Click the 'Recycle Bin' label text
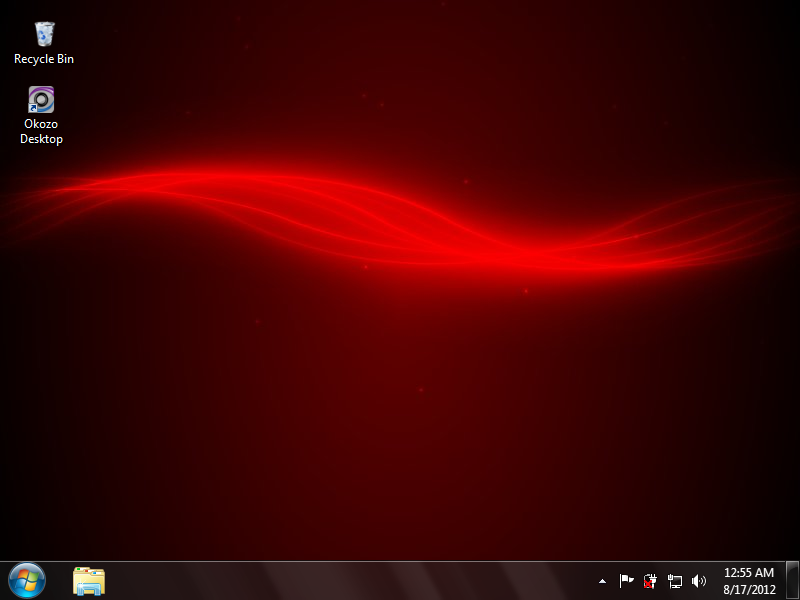Screen dimensions: 800x600 click(x=44, y=59)
